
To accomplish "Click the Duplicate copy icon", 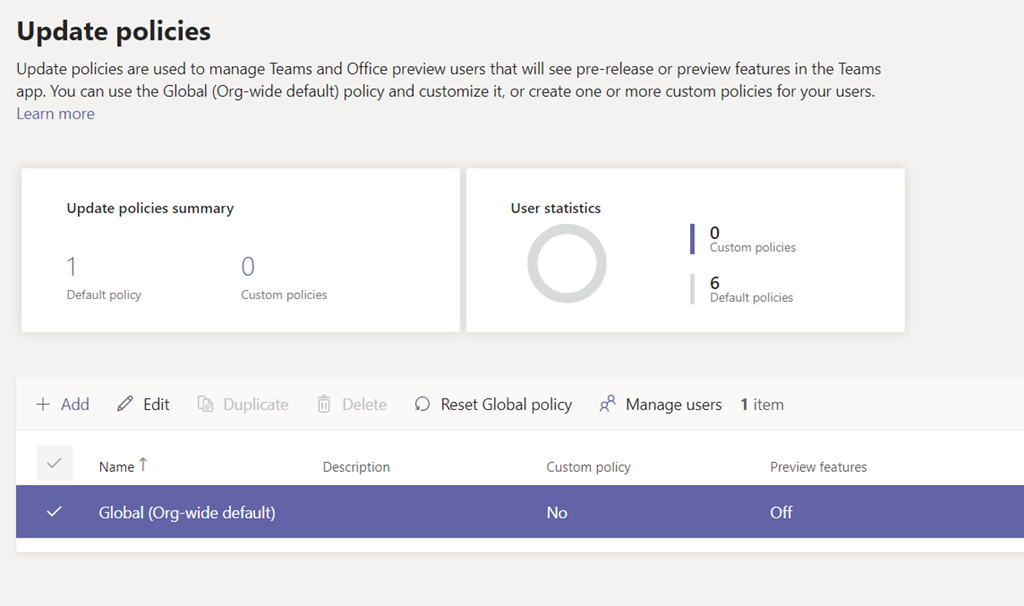I will point(205,405).
